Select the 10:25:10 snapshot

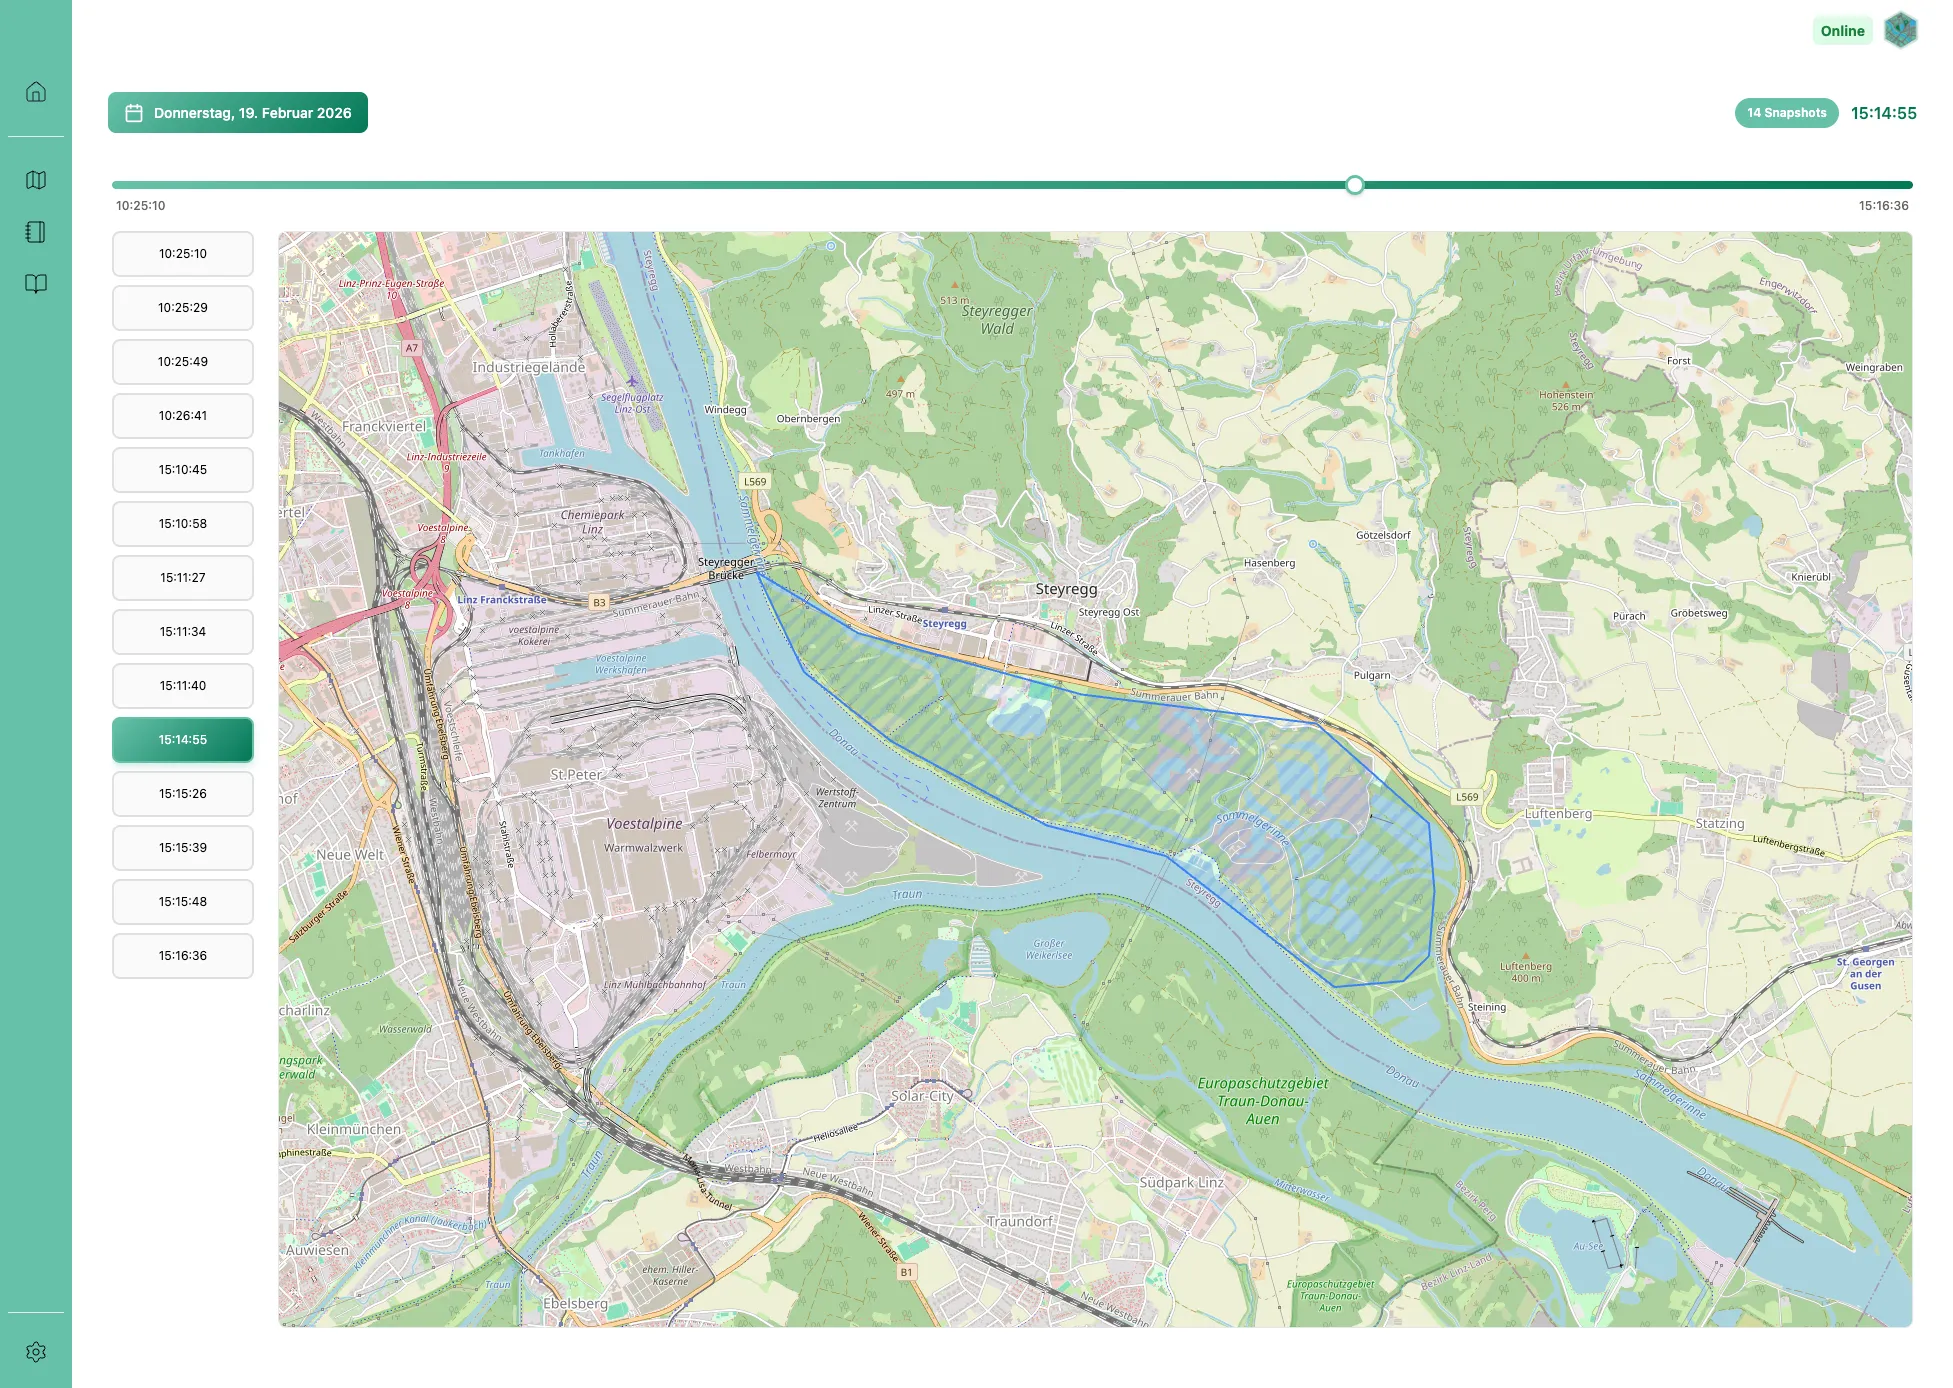pyautogui.click(x=183, y=254)
